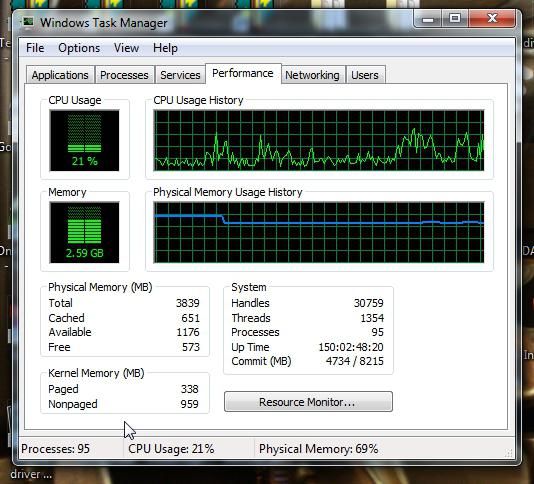Click the Nonpaged label
Viewport: 534px width, 484px height.
[x=73, y=404]
